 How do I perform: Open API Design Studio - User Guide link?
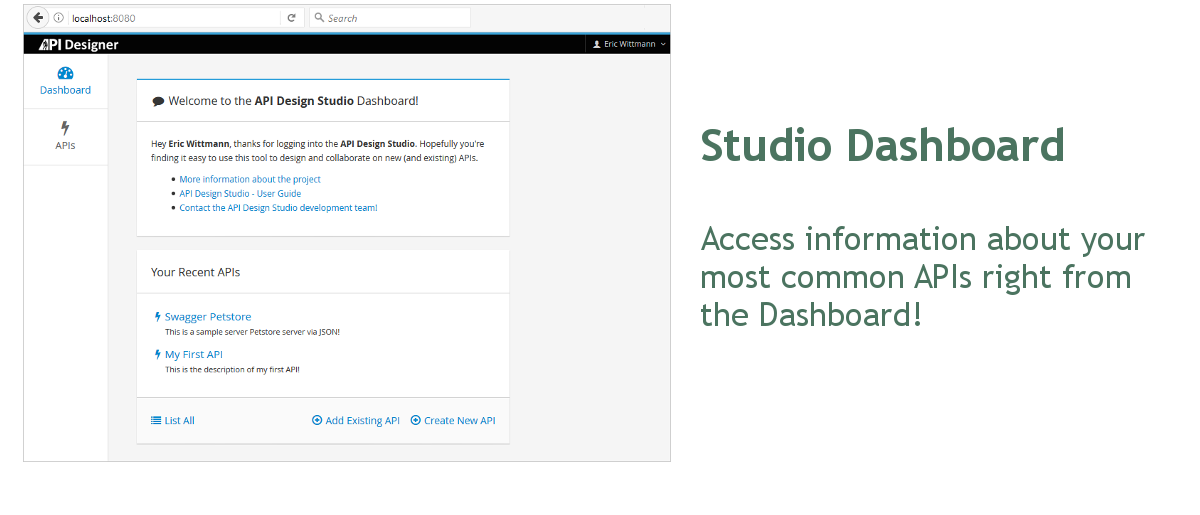pos(240,193)
